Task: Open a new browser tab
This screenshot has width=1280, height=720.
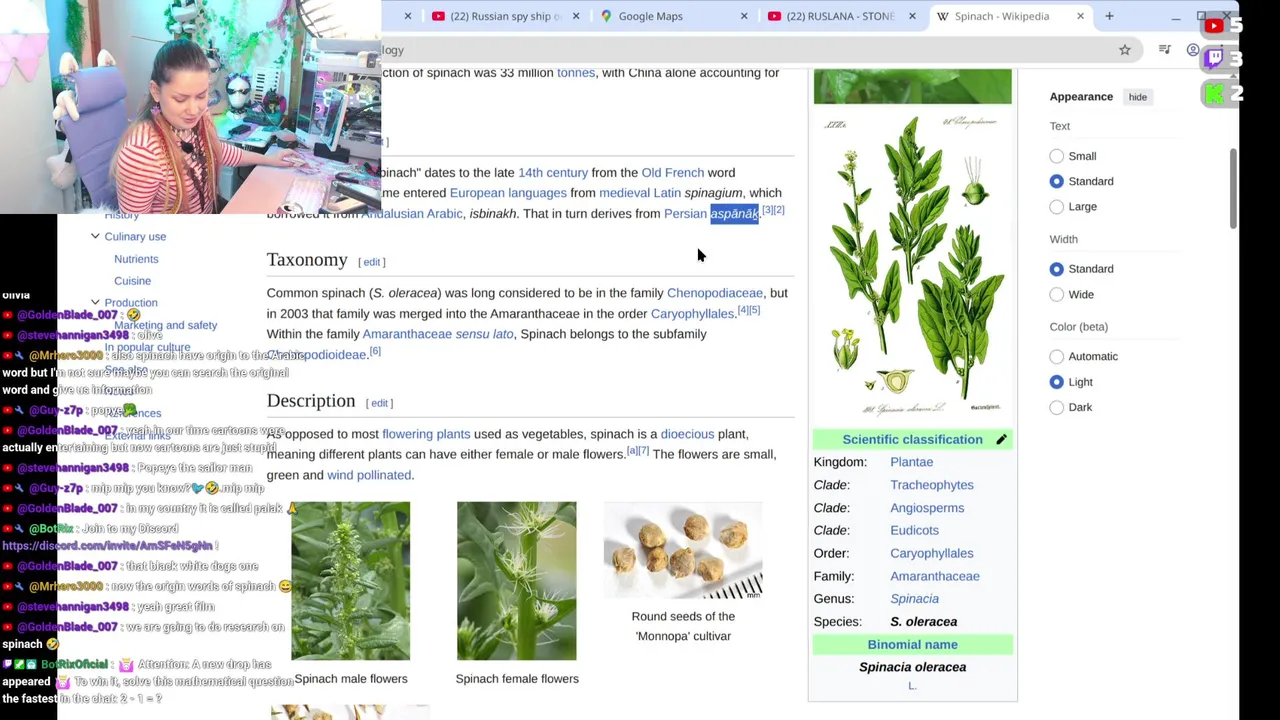Action: (1110, 16)
